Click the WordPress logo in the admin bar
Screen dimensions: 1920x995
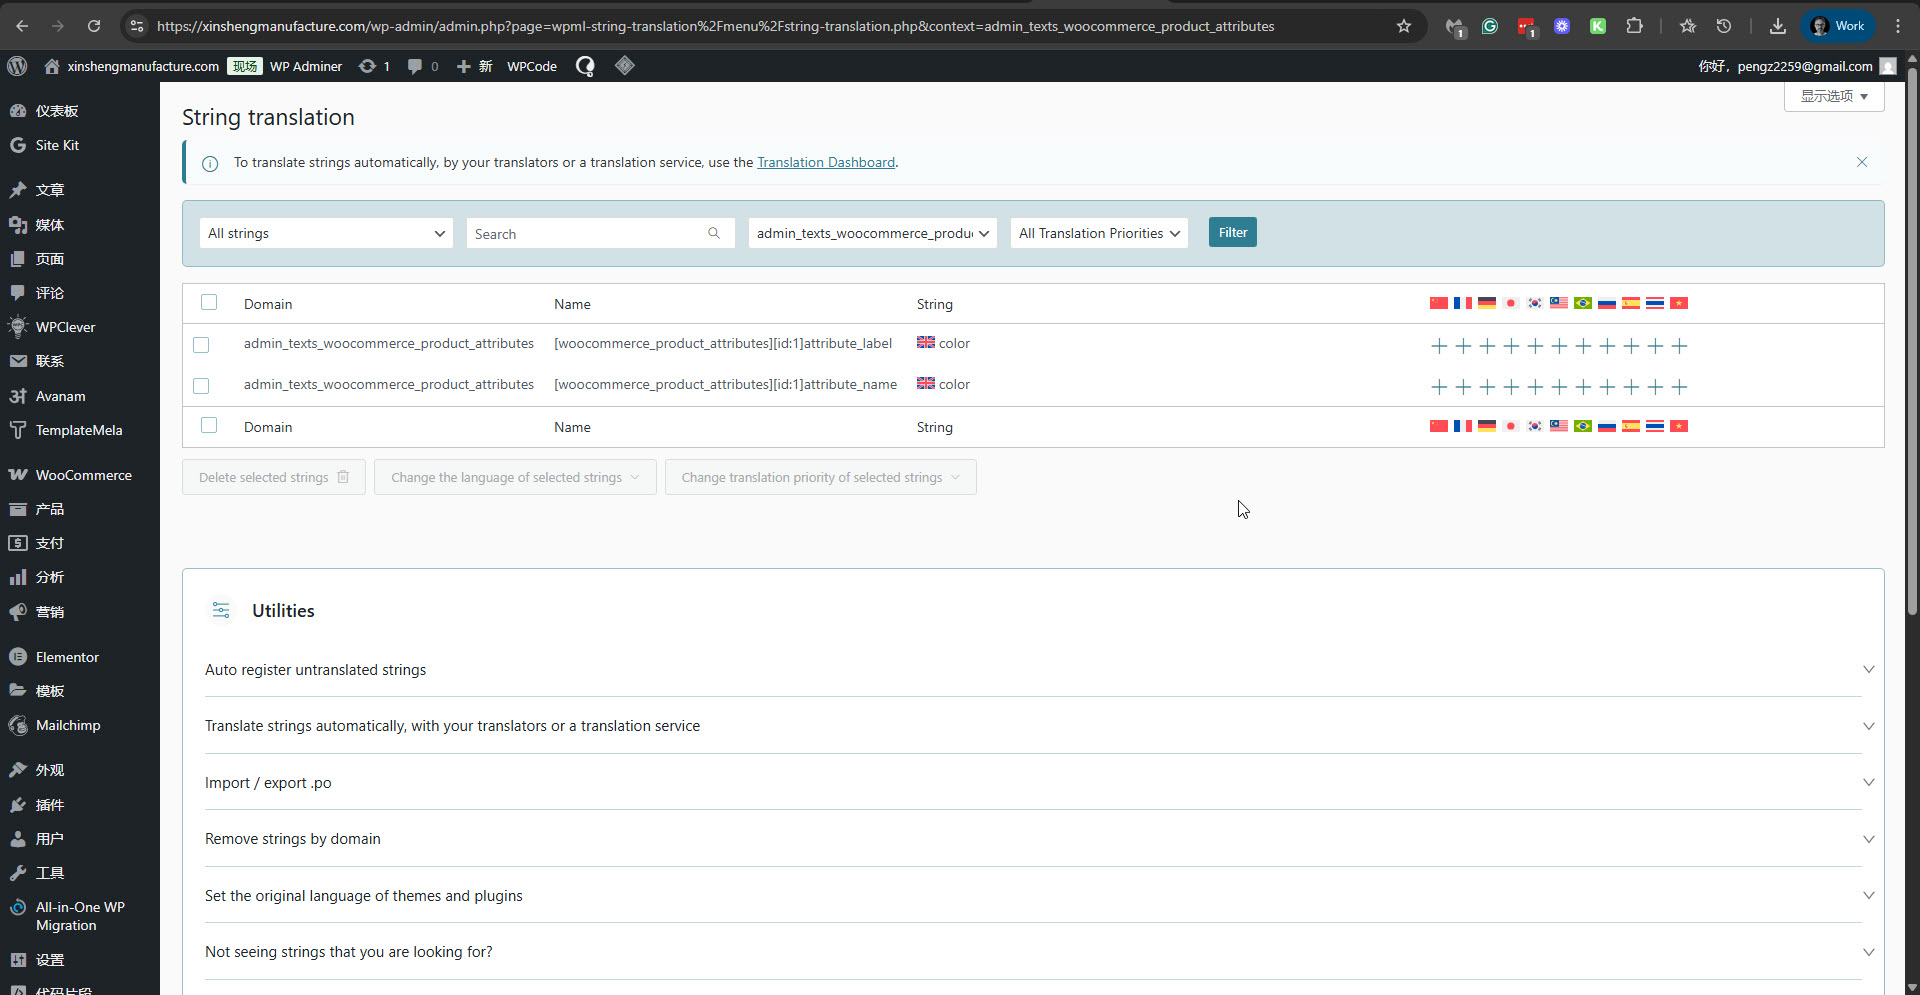coord(17,66)
